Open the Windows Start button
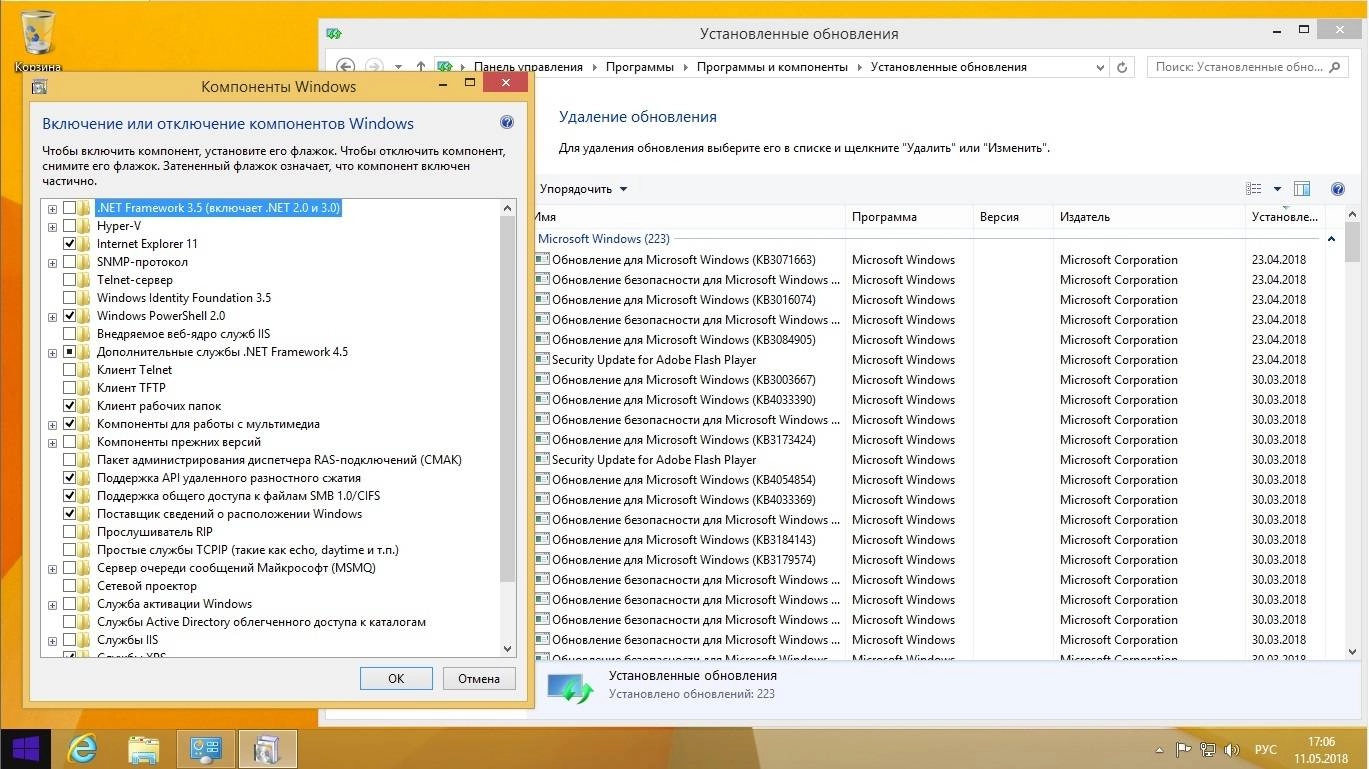This screenshot has width=1369, height=769. [x=25, y=748]
